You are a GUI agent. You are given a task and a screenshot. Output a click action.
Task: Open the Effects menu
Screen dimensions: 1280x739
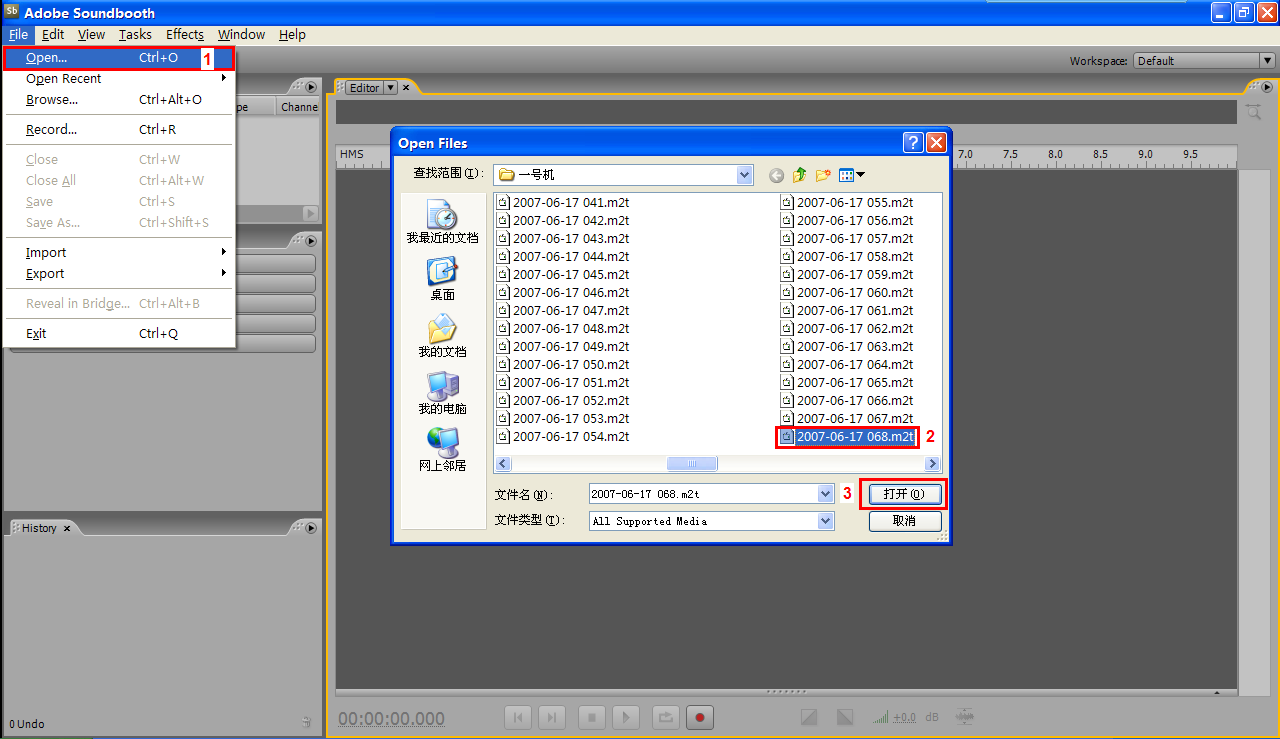(185, 34)
